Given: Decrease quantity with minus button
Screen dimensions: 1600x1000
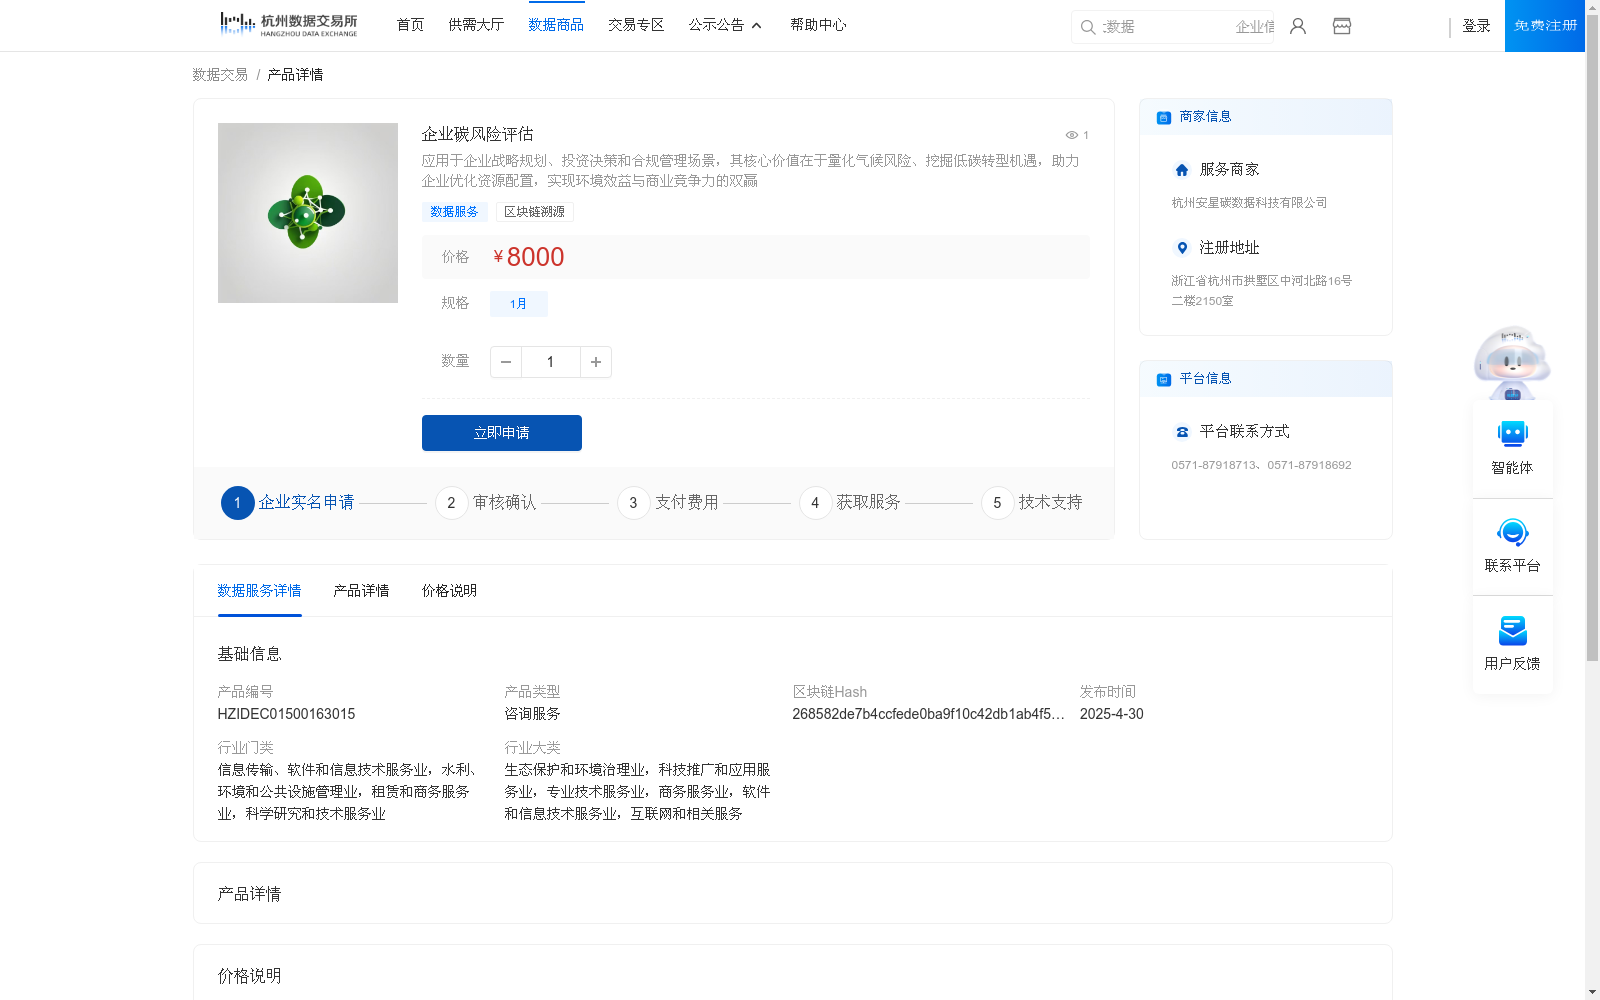Looking at the screenshot, I should (506, 362).
